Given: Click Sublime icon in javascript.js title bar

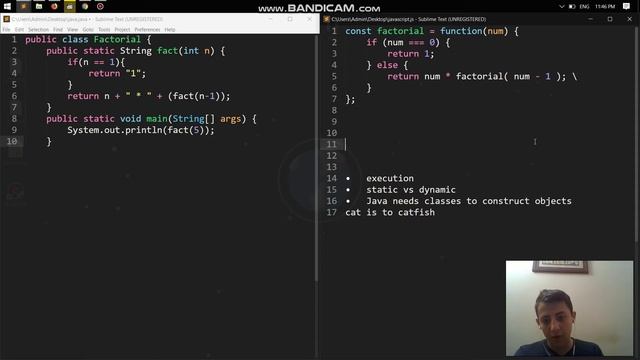Looking at the screenshot, I should click(327, 19).
